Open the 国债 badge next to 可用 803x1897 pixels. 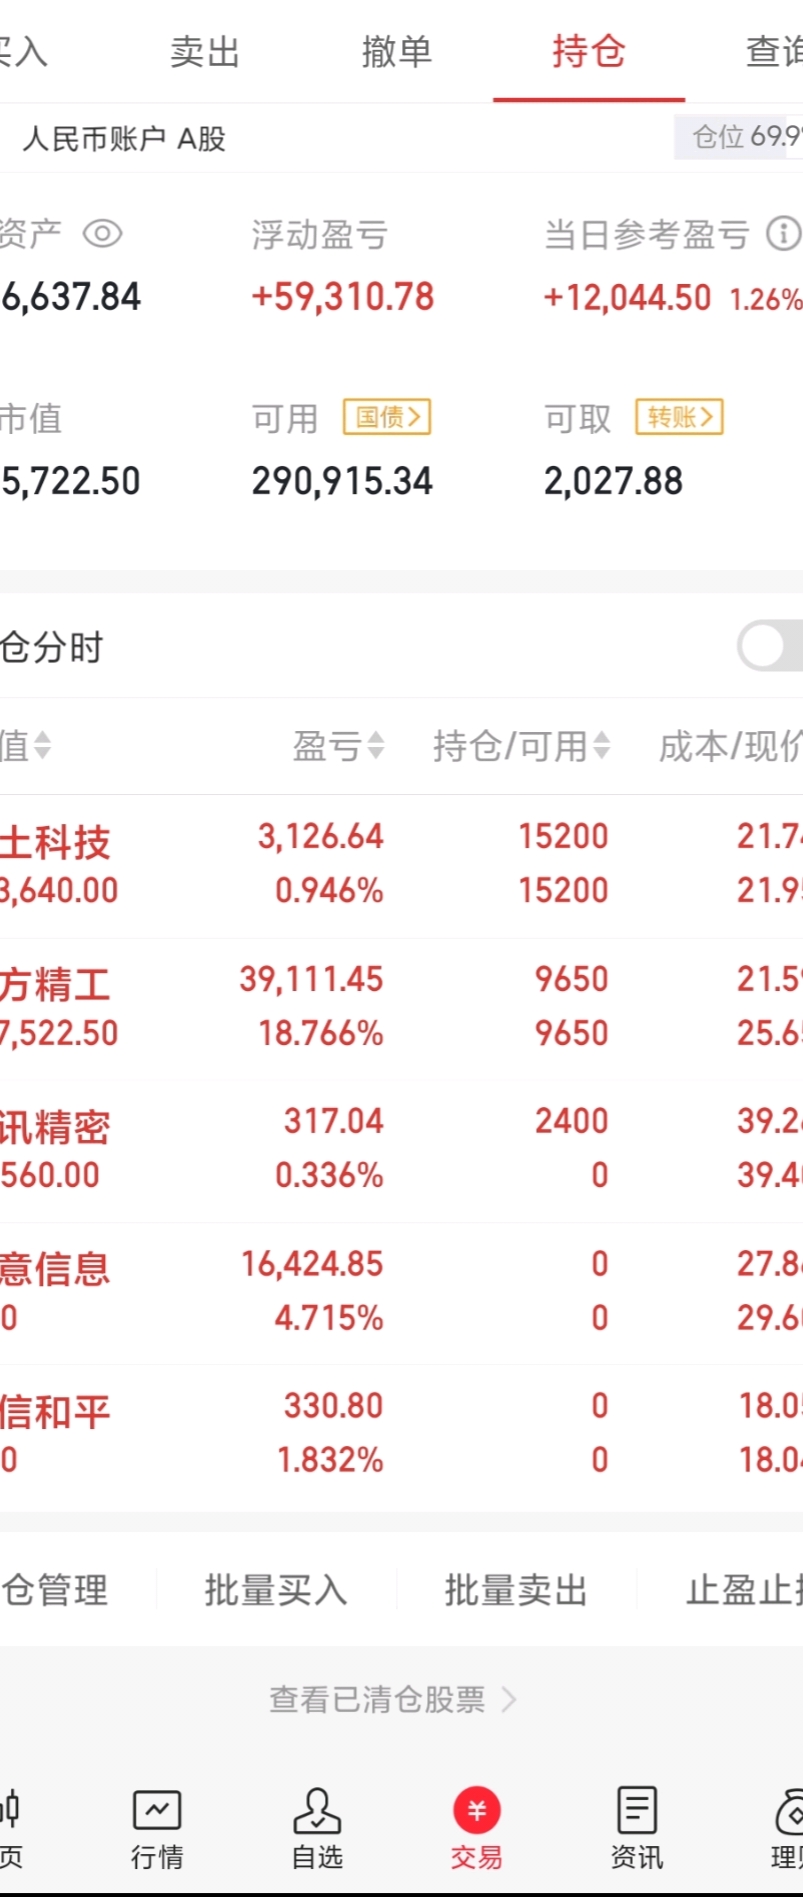pos(387,417)
